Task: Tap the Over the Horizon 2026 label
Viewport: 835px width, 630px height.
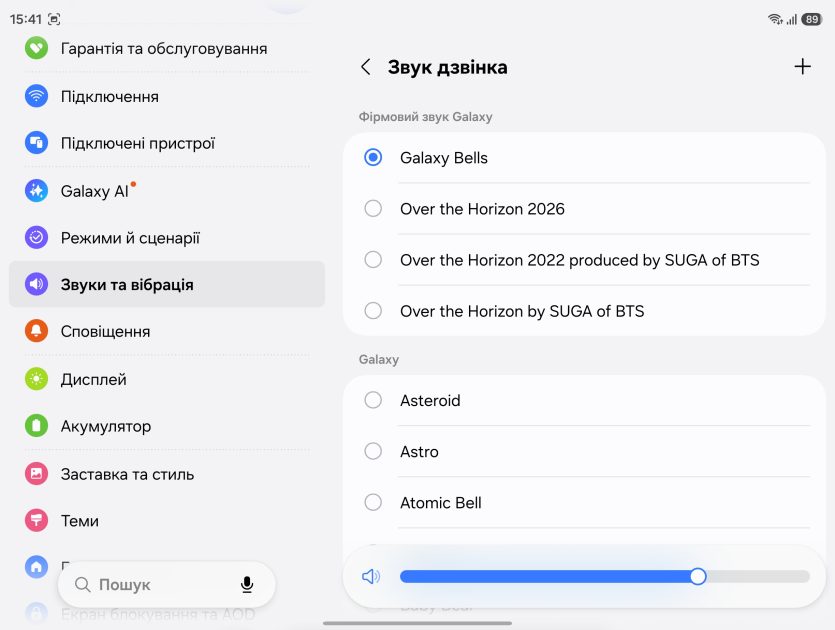Action: pyautogui.click(x=482, y=209)
